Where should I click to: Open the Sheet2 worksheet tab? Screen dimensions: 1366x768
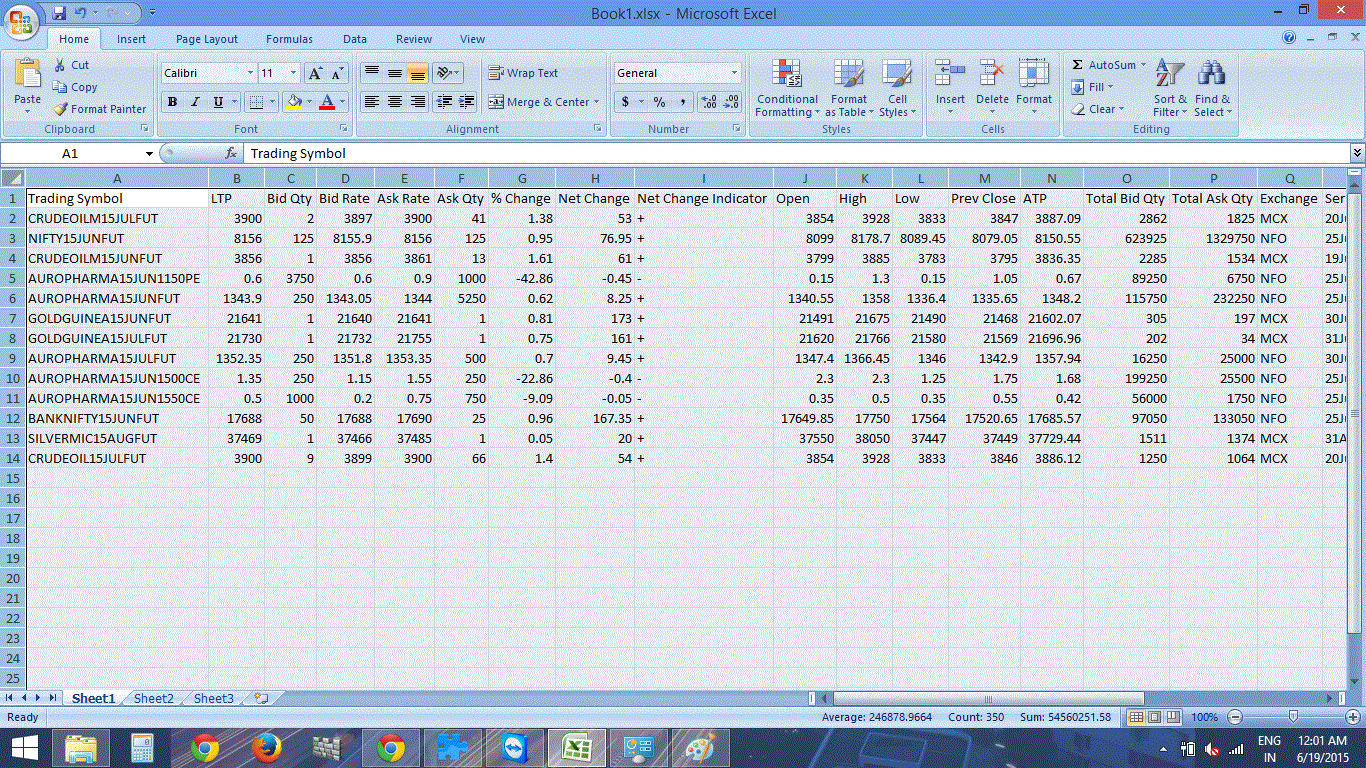(x=154, y=698)
